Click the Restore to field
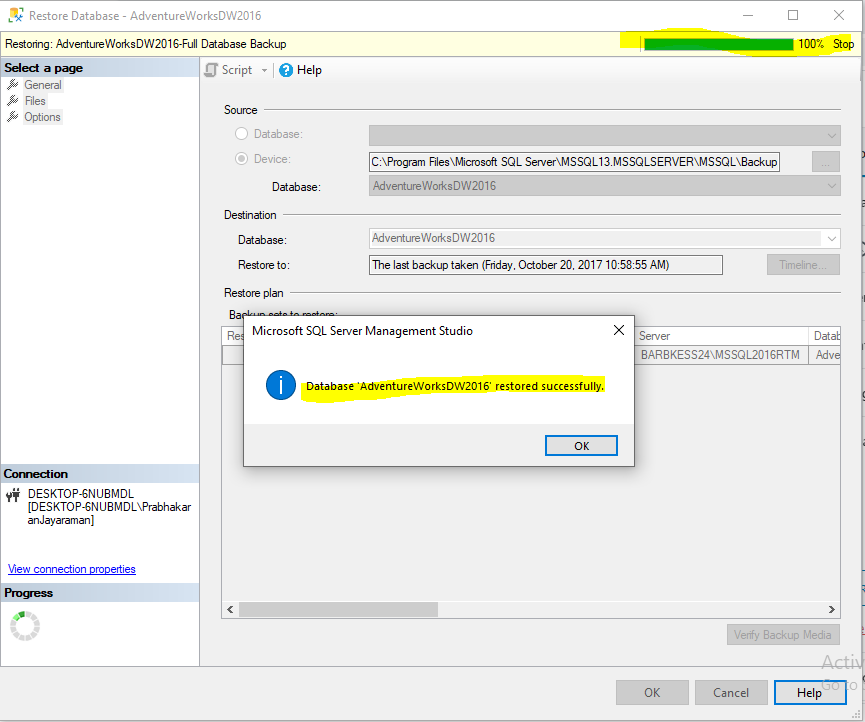The image size is (865, 722). tap(546, 265)
